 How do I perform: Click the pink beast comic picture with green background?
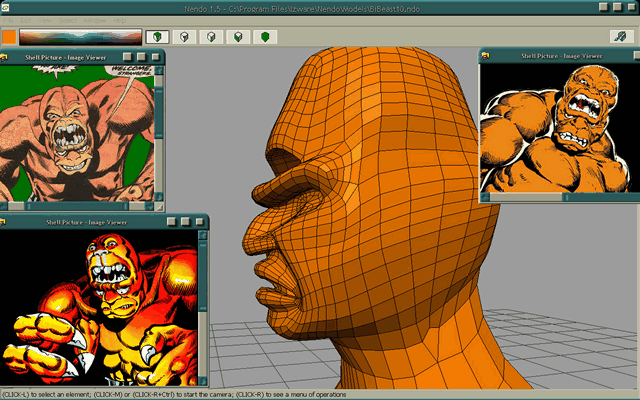pyautogui.click(x=77, y=133)
